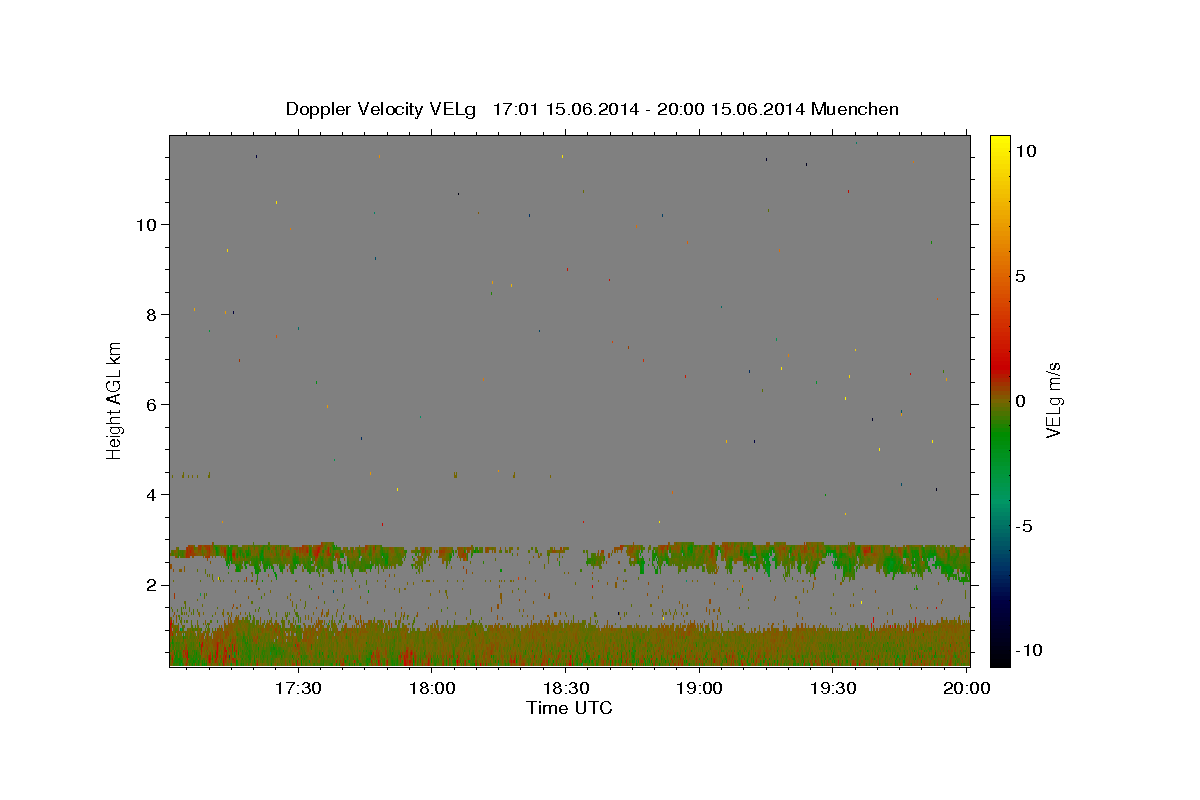The image size is (1200, 800).
Task: Click the height axis label 6
Action: pos(152,404)
